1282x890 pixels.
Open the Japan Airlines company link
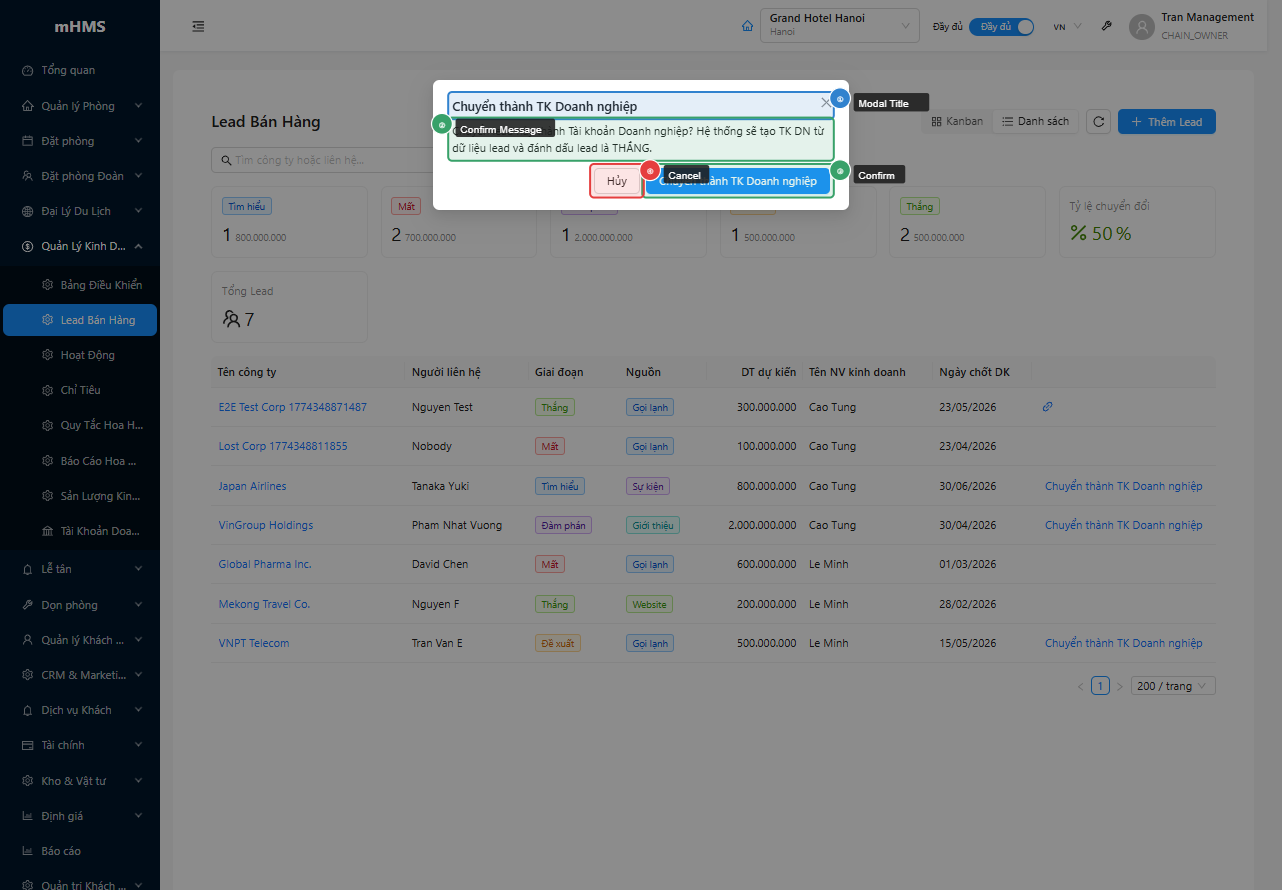coord(252,486)
